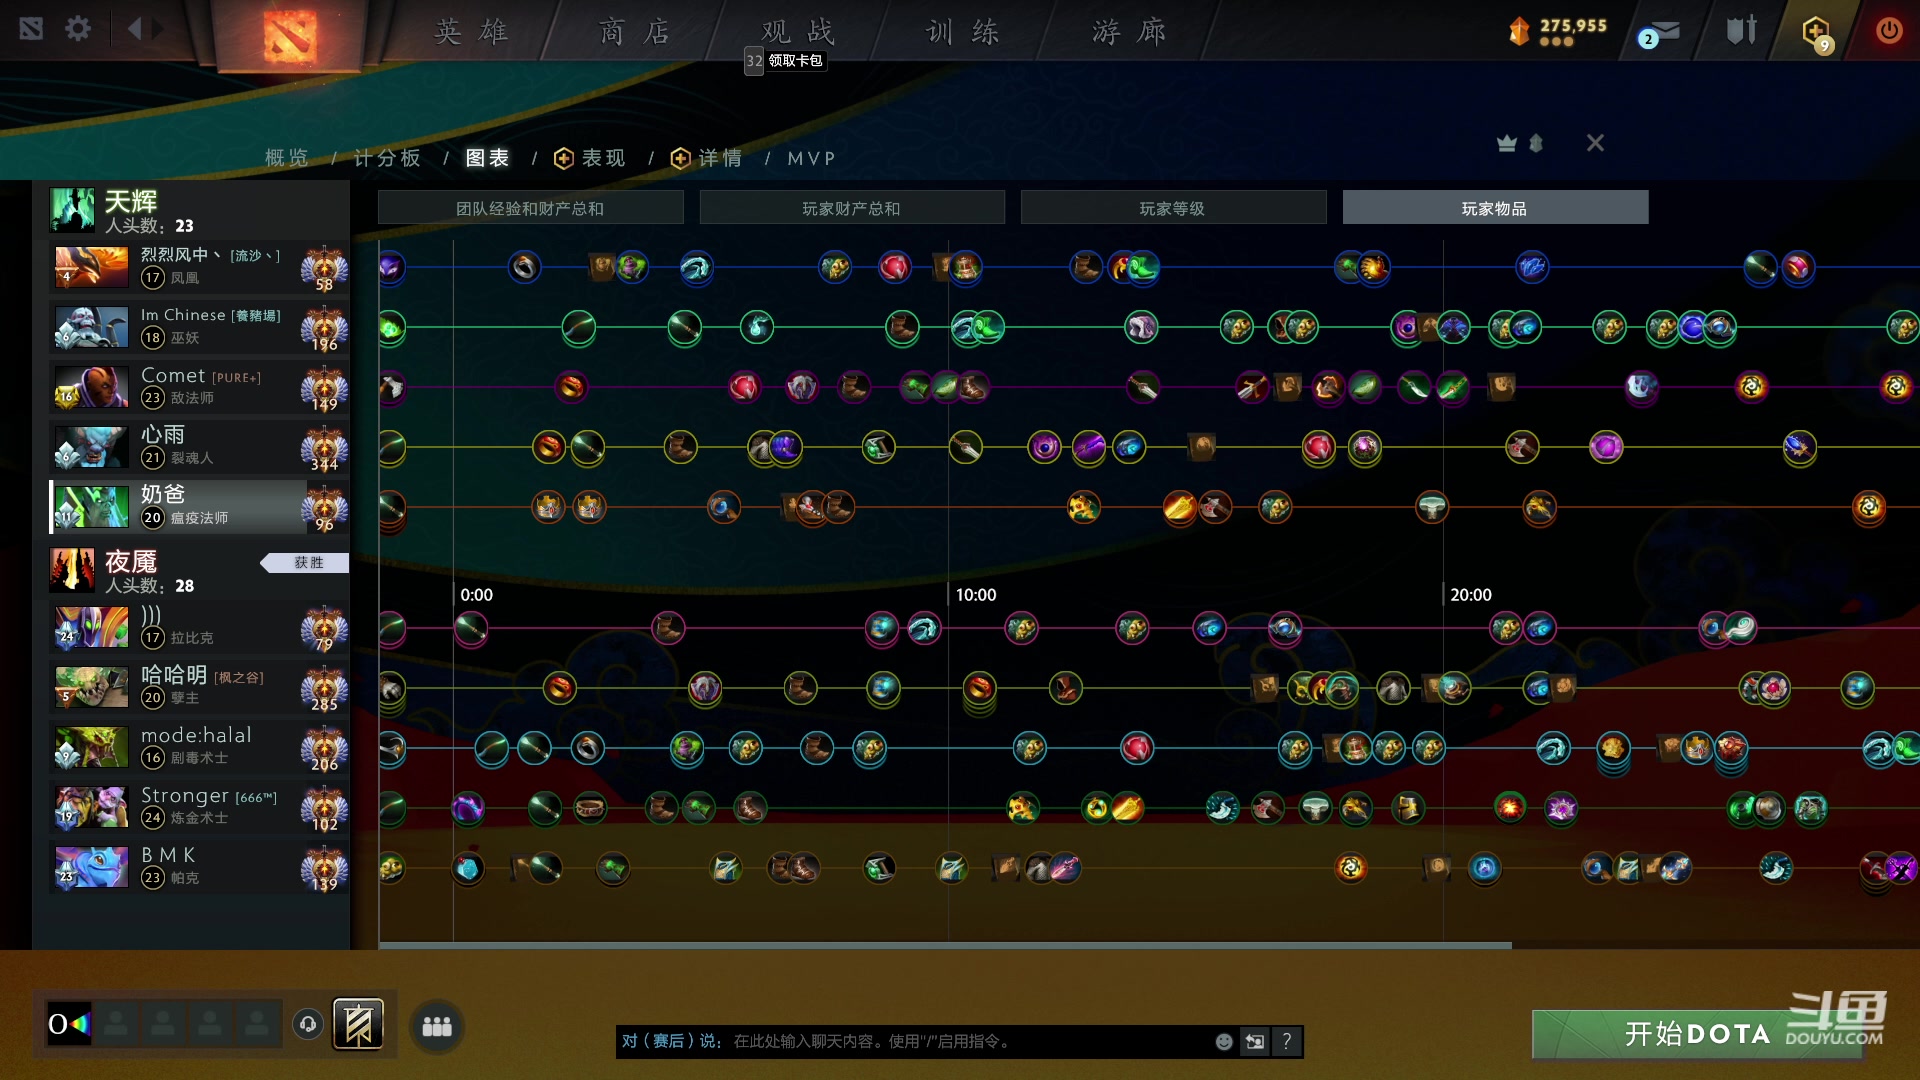Screen dimensions: 1920x1080
Task: Open the Watch (观战) menu
Action: pyautogui.click(x=798, y=31)
